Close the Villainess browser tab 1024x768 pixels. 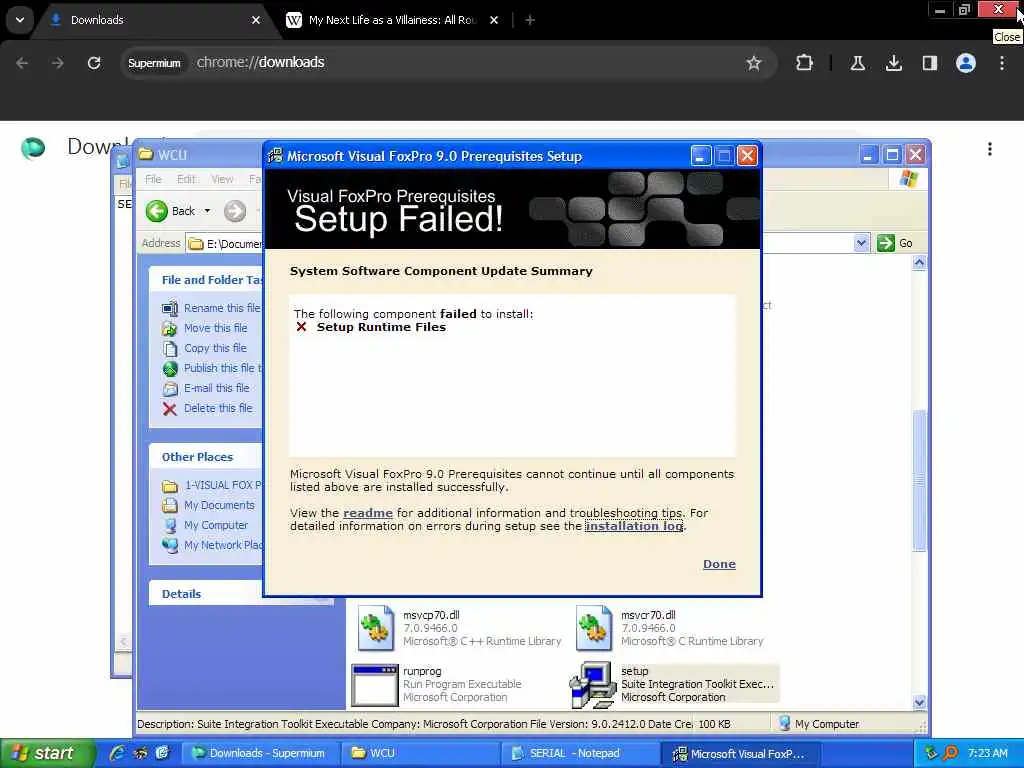pos(494,20)
